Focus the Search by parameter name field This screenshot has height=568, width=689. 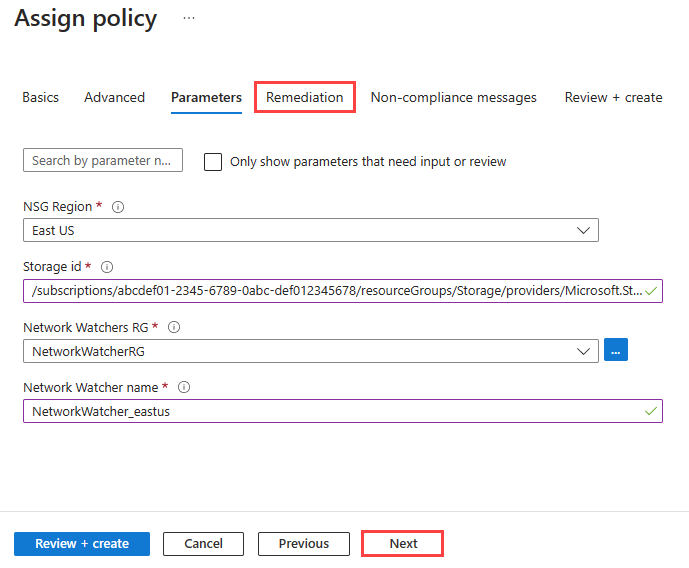point(103,160)
